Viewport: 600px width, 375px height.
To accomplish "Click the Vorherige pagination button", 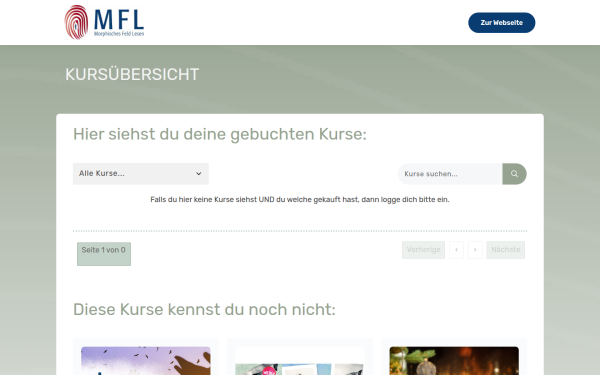I will (x=423, y=250).
